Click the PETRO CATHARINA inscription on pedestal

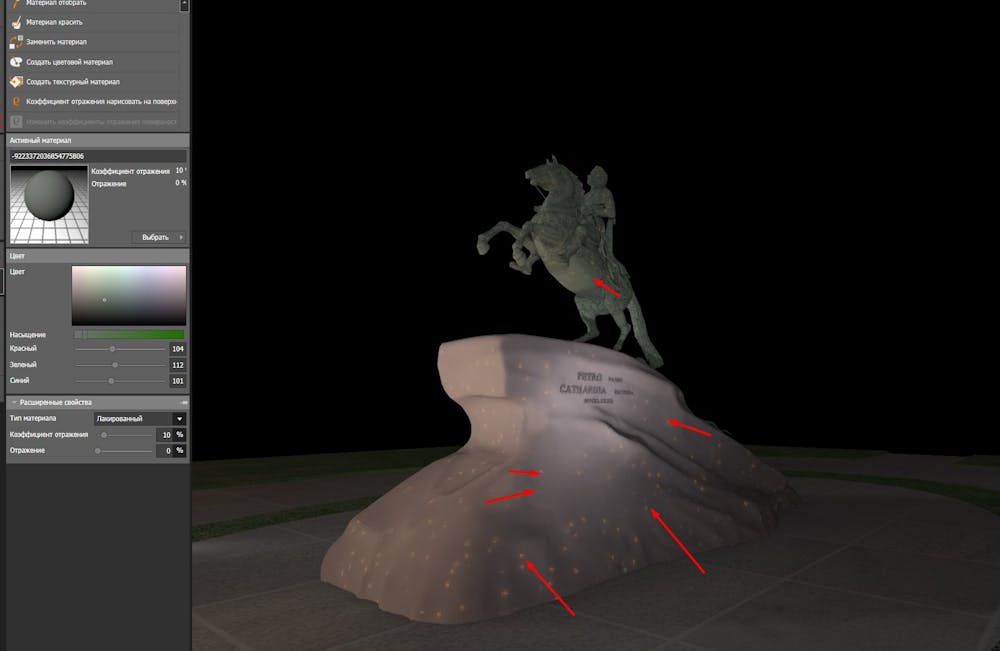(596, 388)
